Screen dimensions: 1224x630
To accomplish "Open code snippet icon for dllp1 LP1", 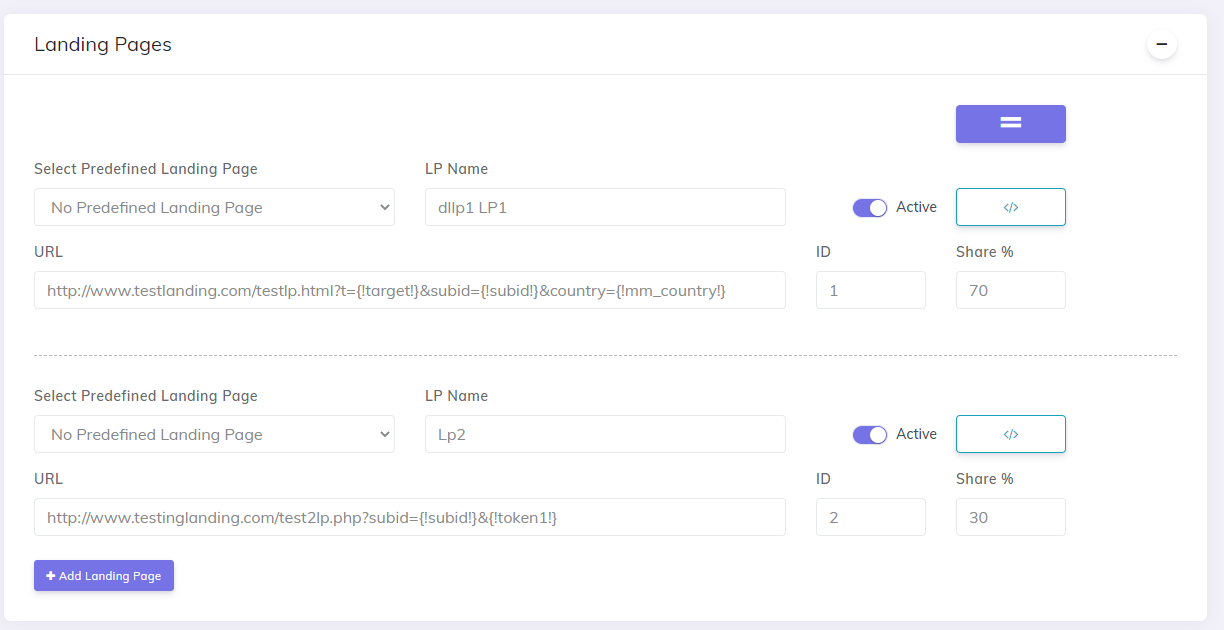I will tap(1011, 207).
